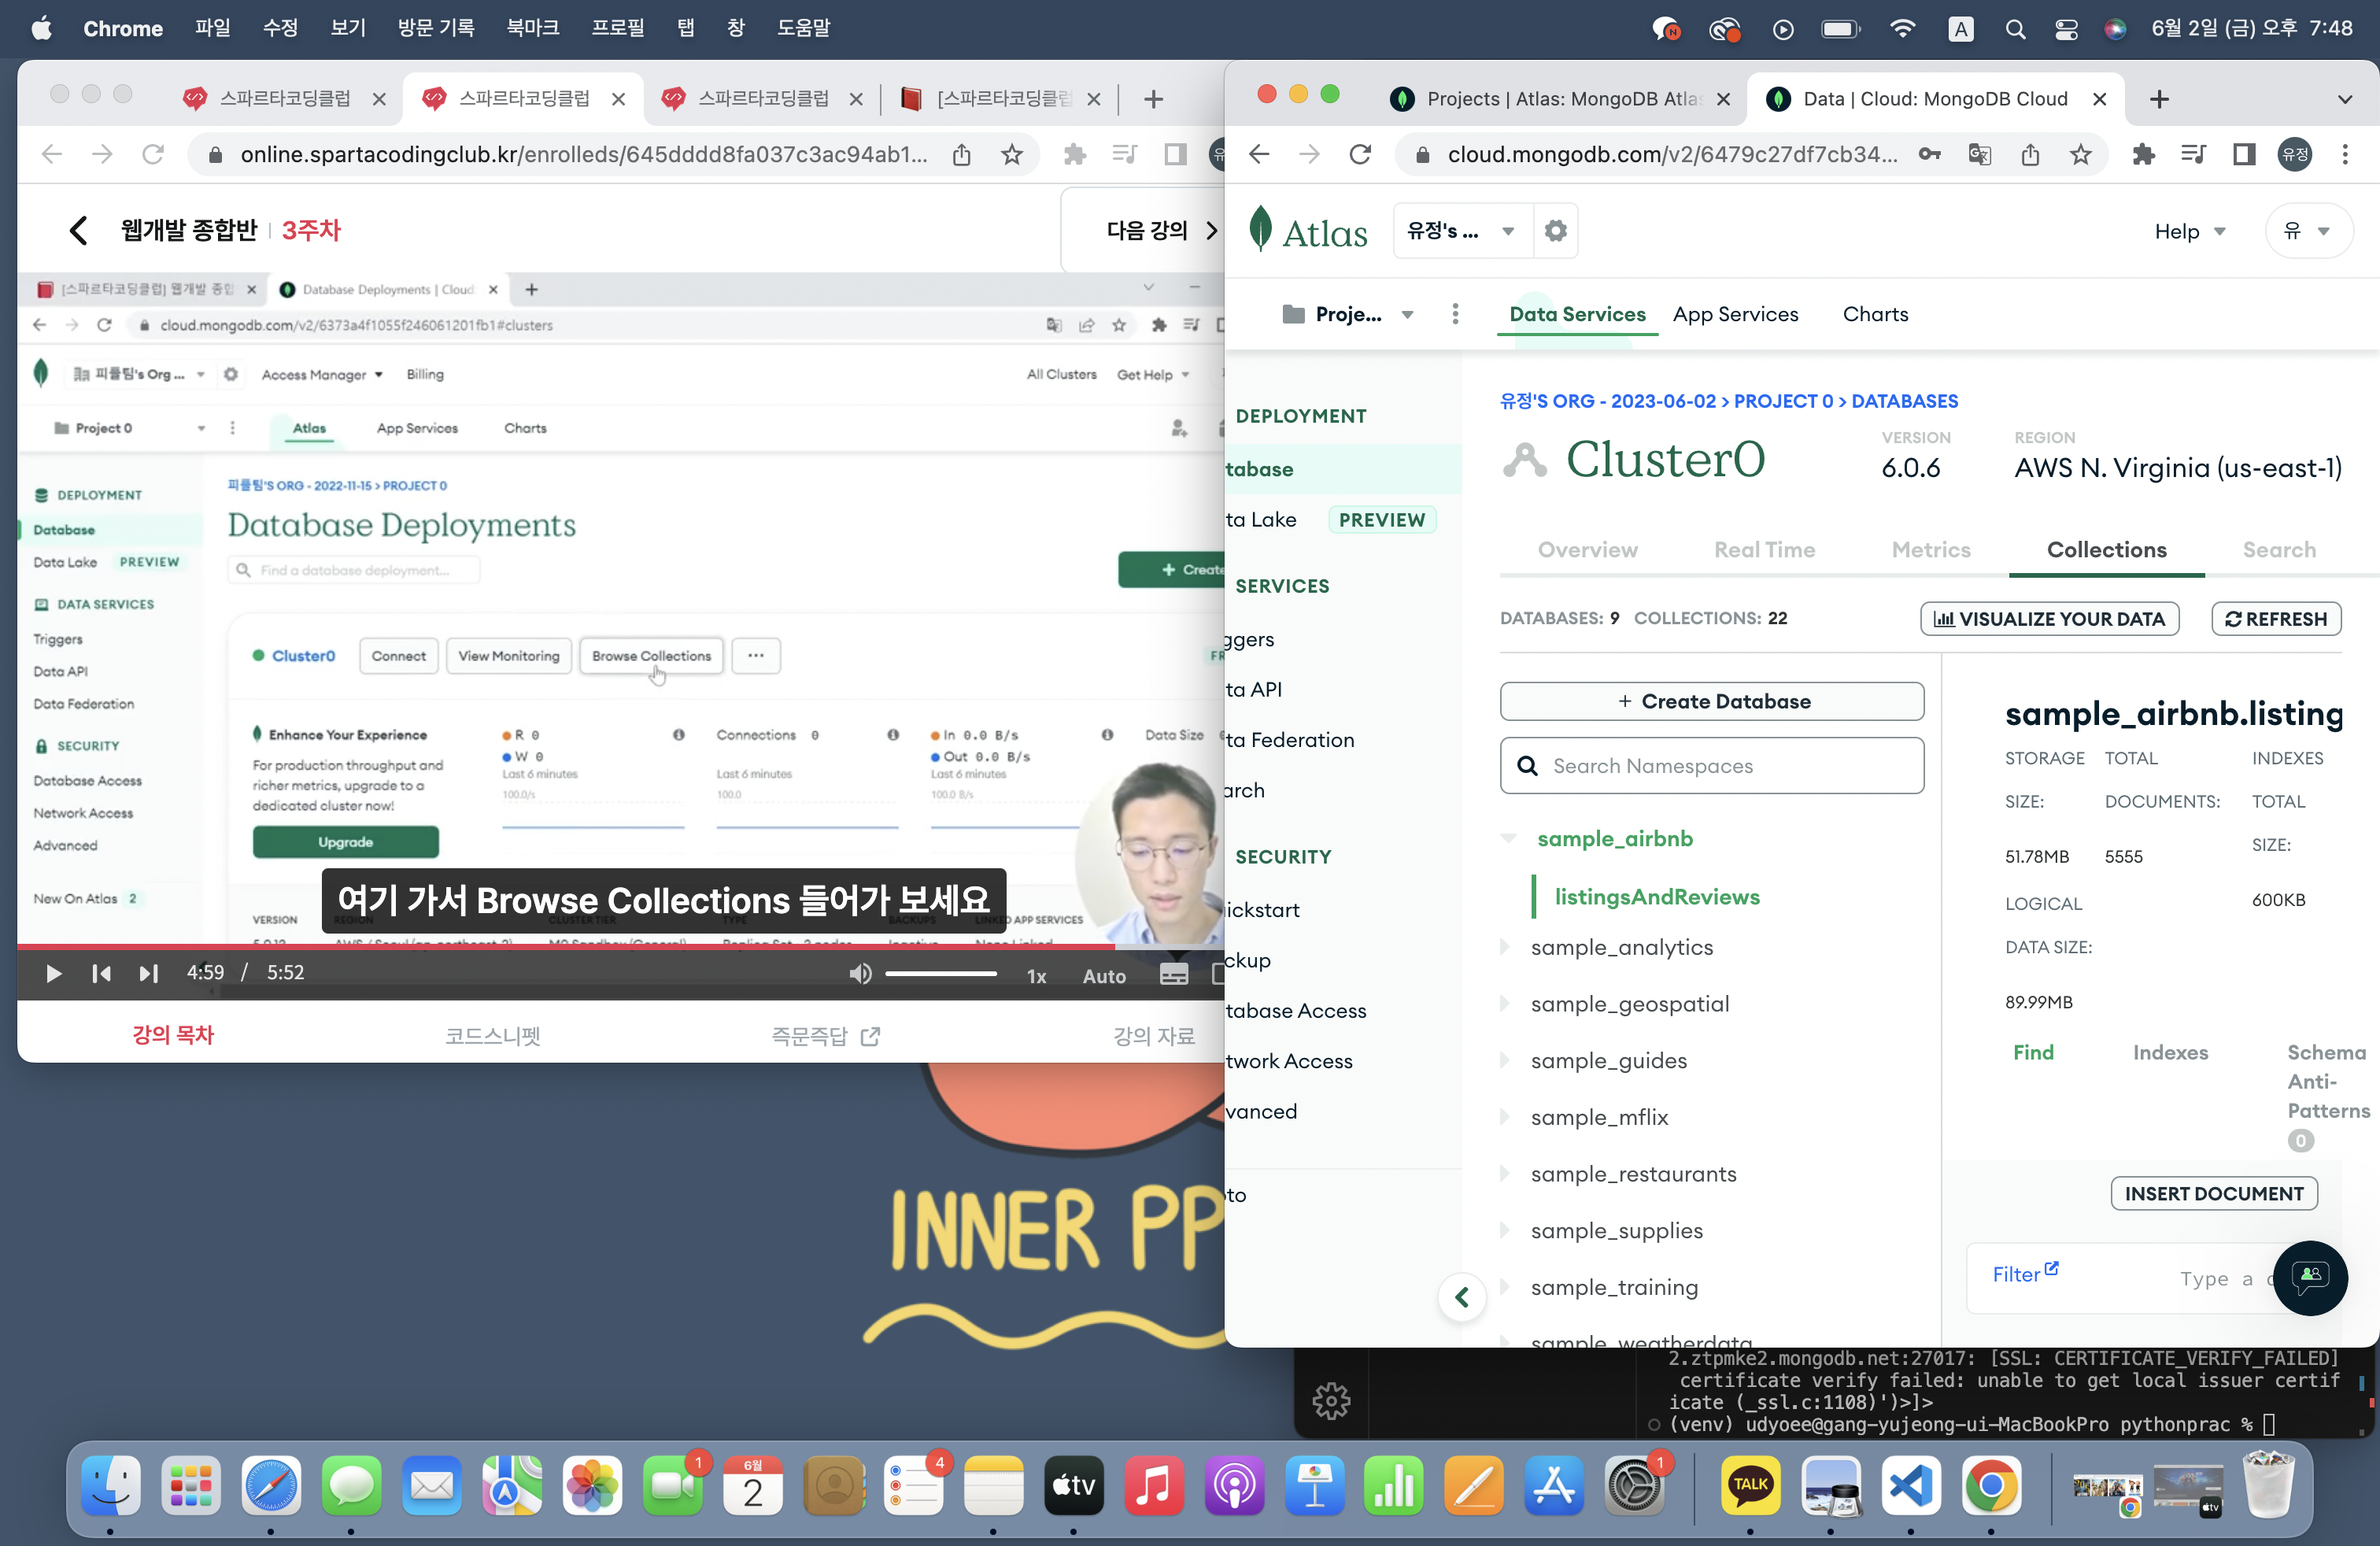Open the Filter documentation link
The height and width of the screenshot is (1546, 2380).
click(2025, 1273)
